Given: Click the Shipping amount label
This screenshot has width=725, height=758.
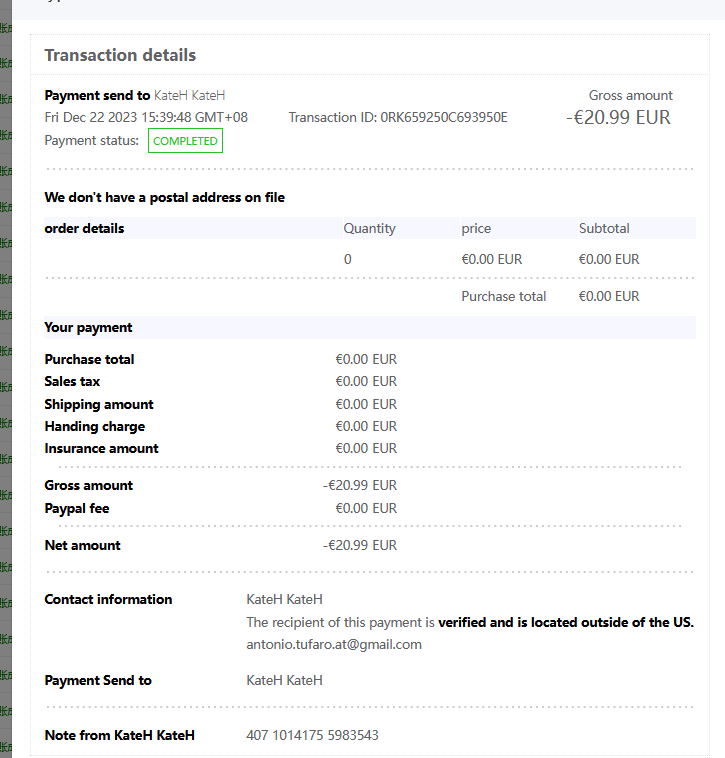Looking at the screenshot, I should [99, 404].
